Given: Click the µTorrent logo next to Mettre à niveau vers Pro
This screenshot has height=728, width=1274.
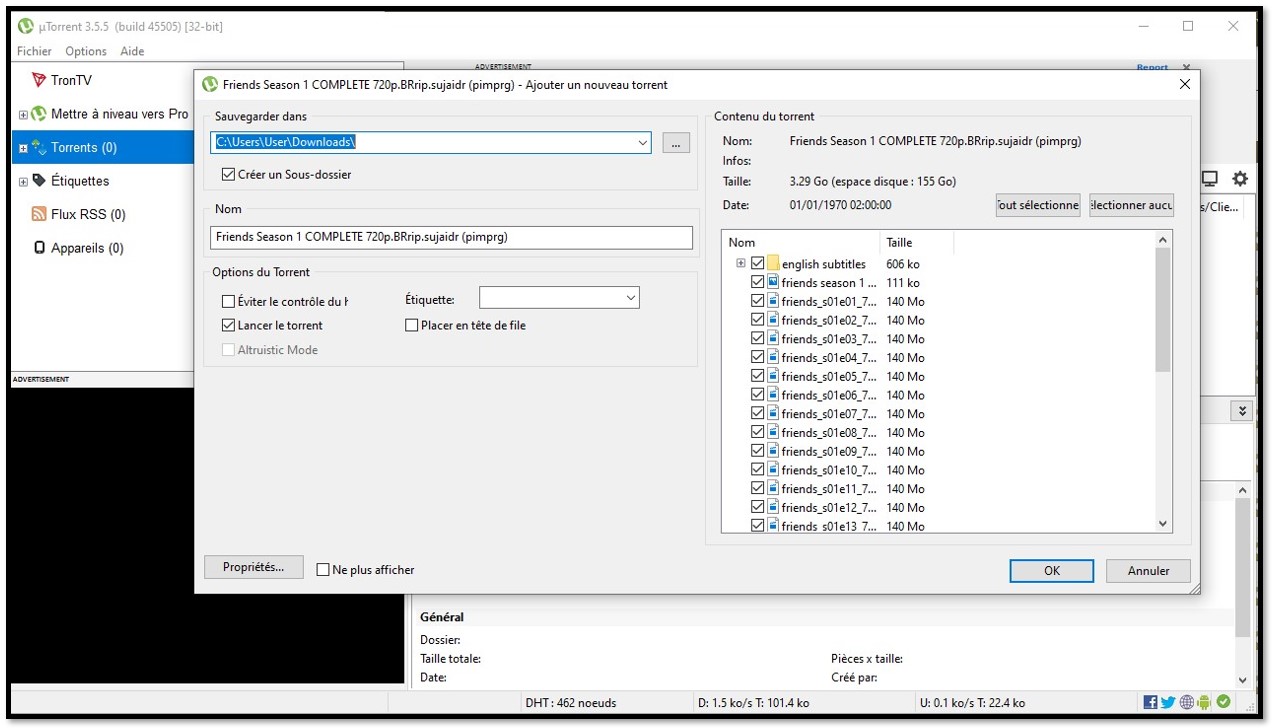Looking at the screenshot, I should coord(39,114).
